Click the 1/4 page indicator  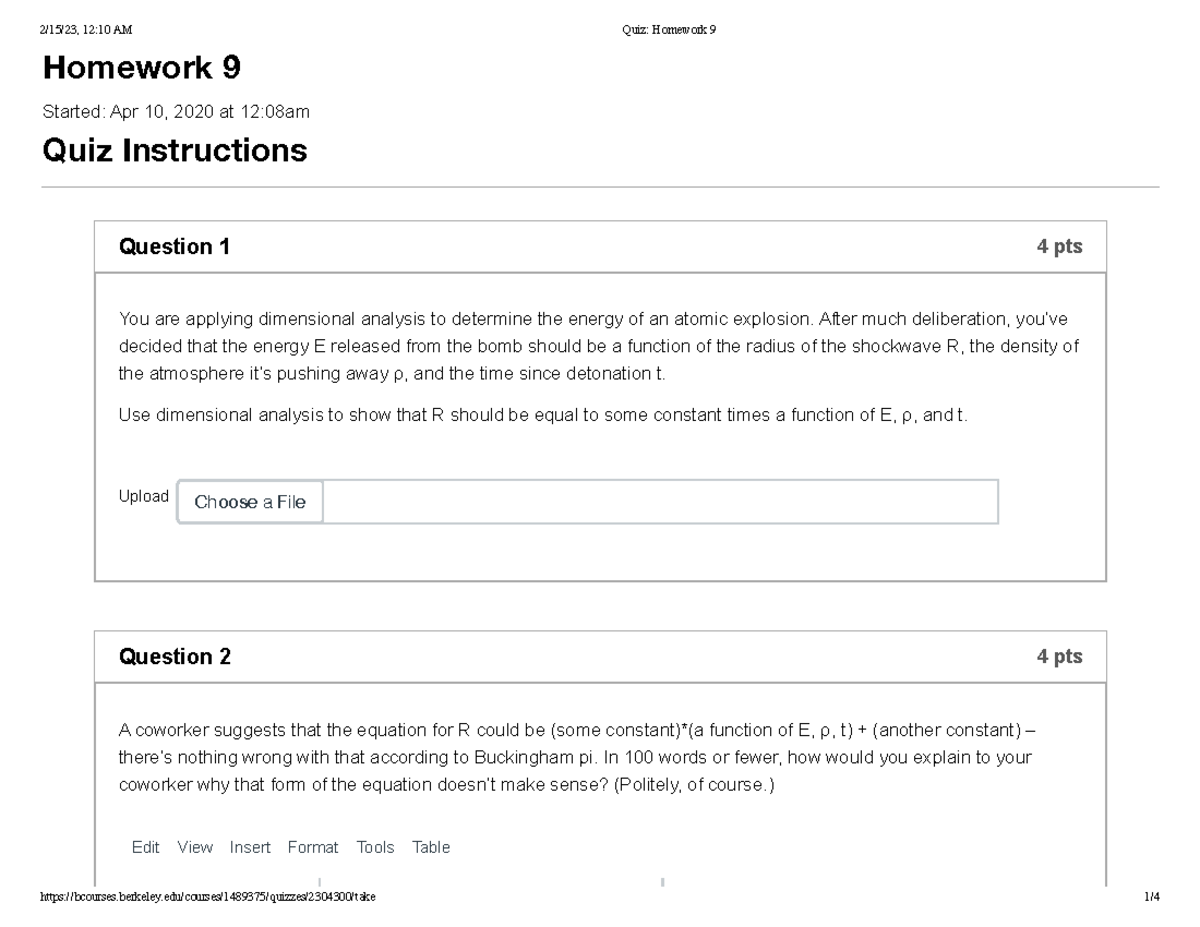tap(1154, 898)
